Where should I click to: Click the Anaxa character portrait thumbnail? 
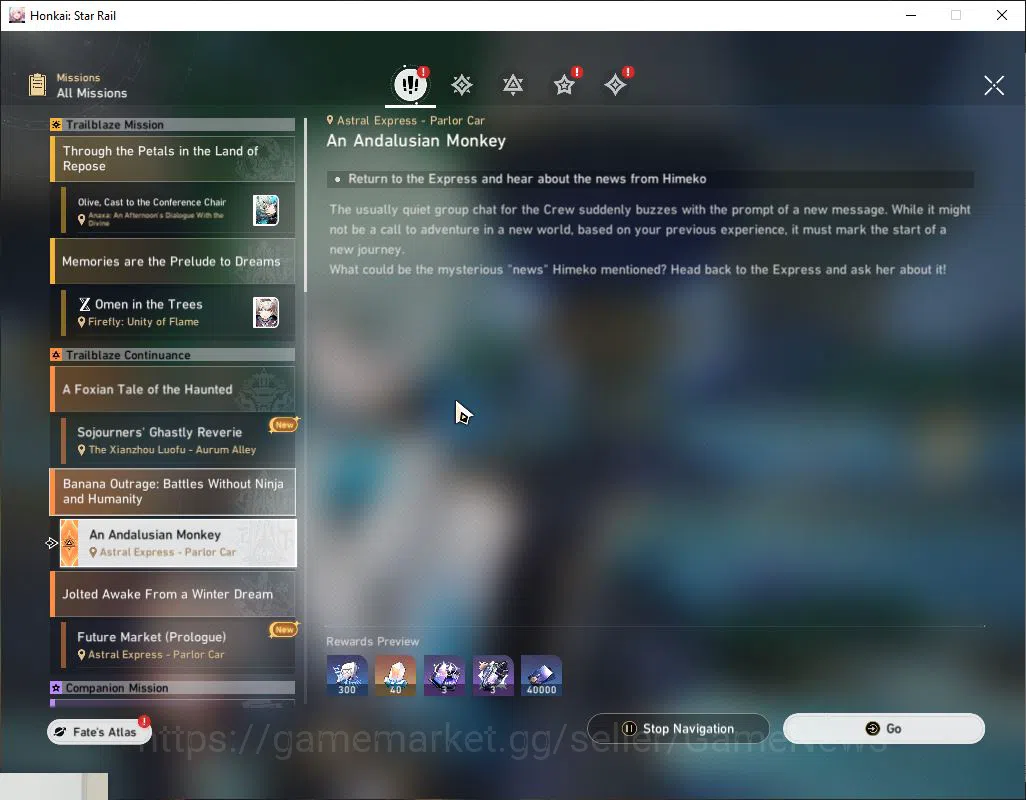tap(266, 210)
